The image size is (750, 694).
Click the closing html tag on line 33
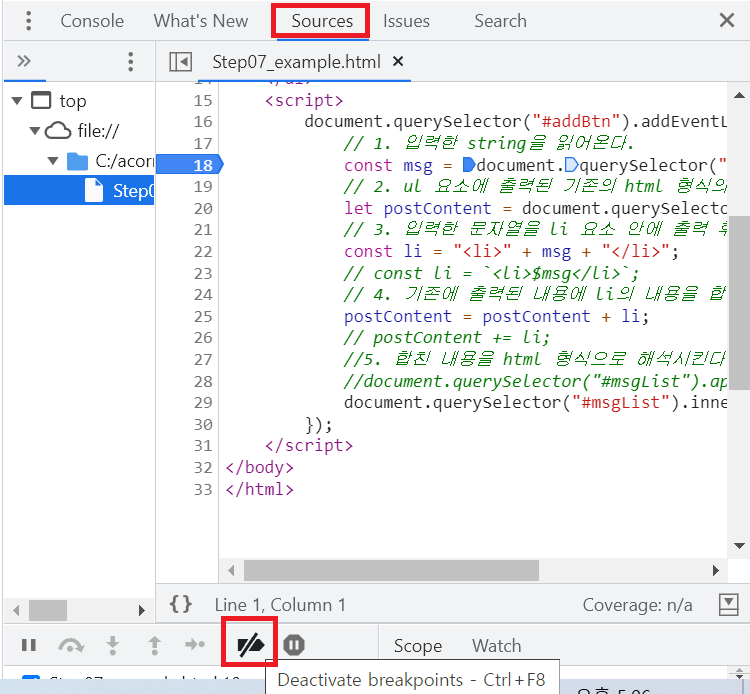260,489
